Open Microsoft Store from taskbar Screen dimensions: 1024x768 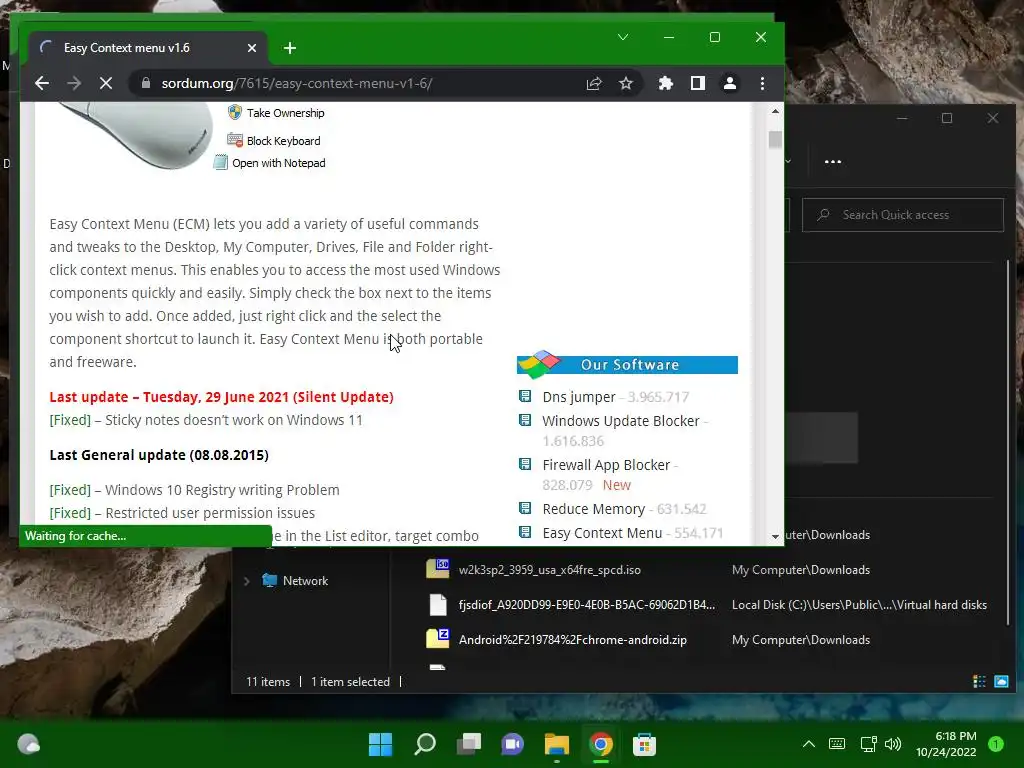(644, 744)
